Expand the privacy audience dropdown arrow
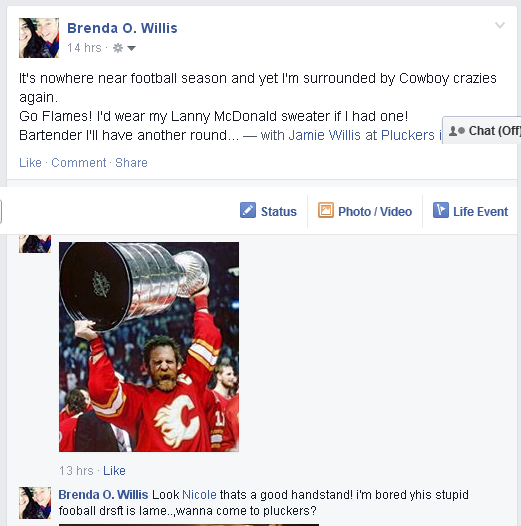This screenshot has width=521, height=526. tap(132, 48)
